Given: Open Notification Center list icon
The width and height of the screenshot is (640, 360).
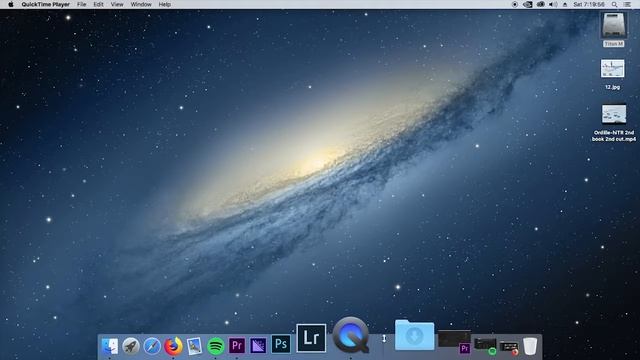Looking at the screenshot, I should 627,4.
